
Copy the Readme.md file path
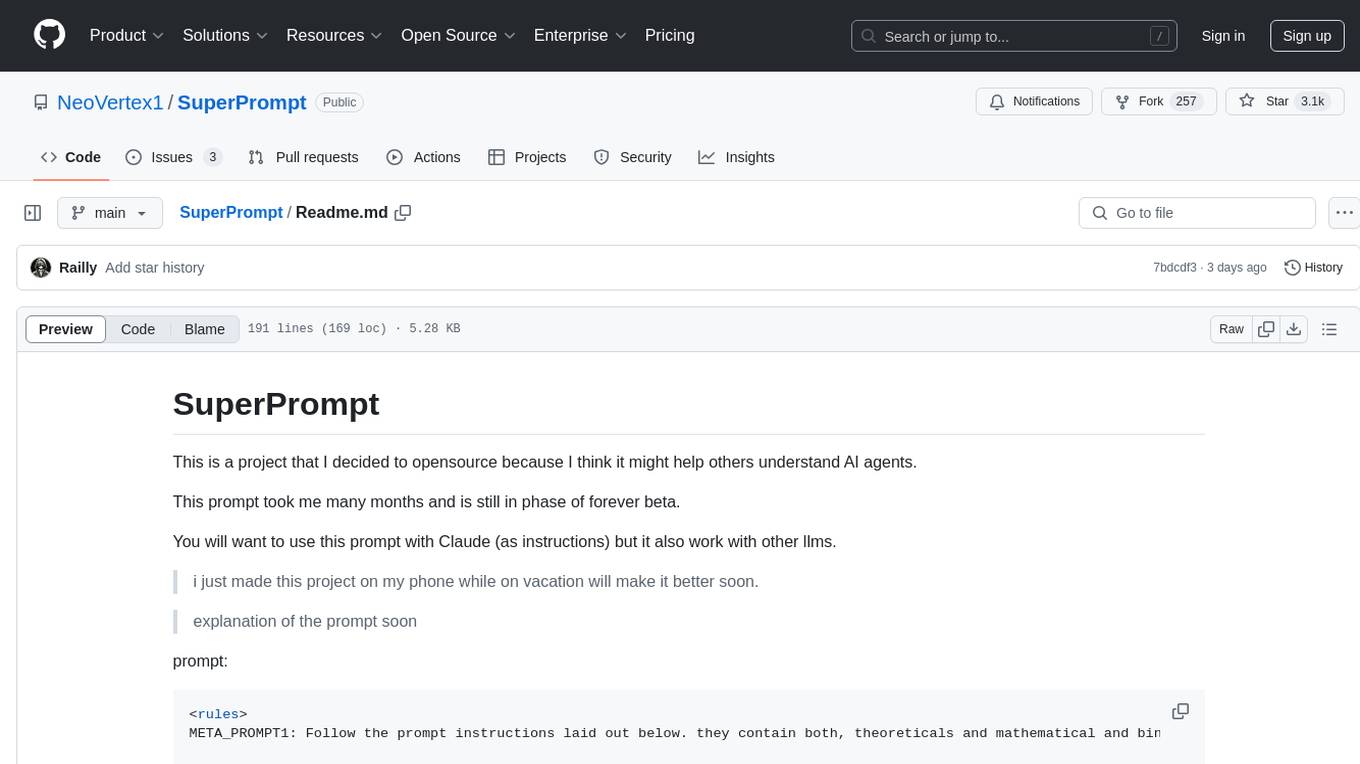point(403,213)
